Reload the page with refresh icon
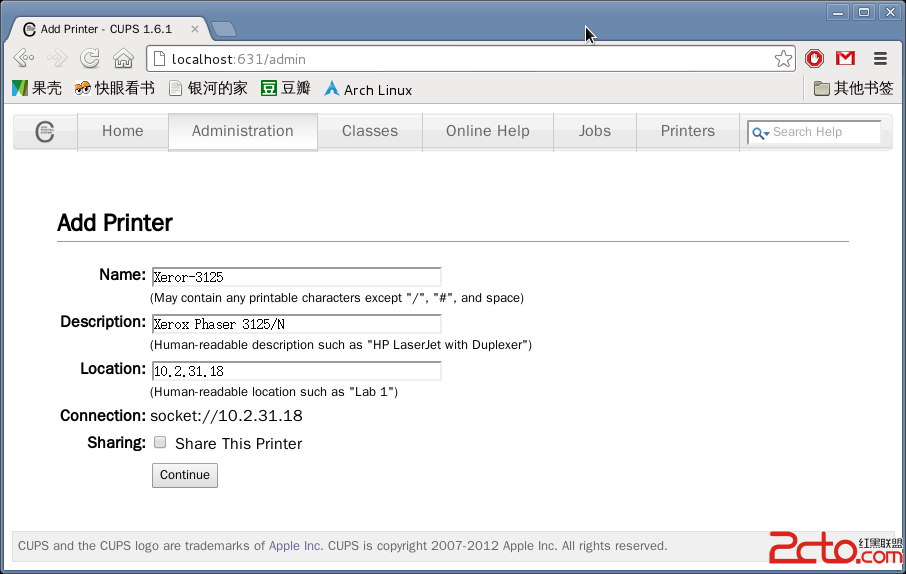 pos(90,58)
